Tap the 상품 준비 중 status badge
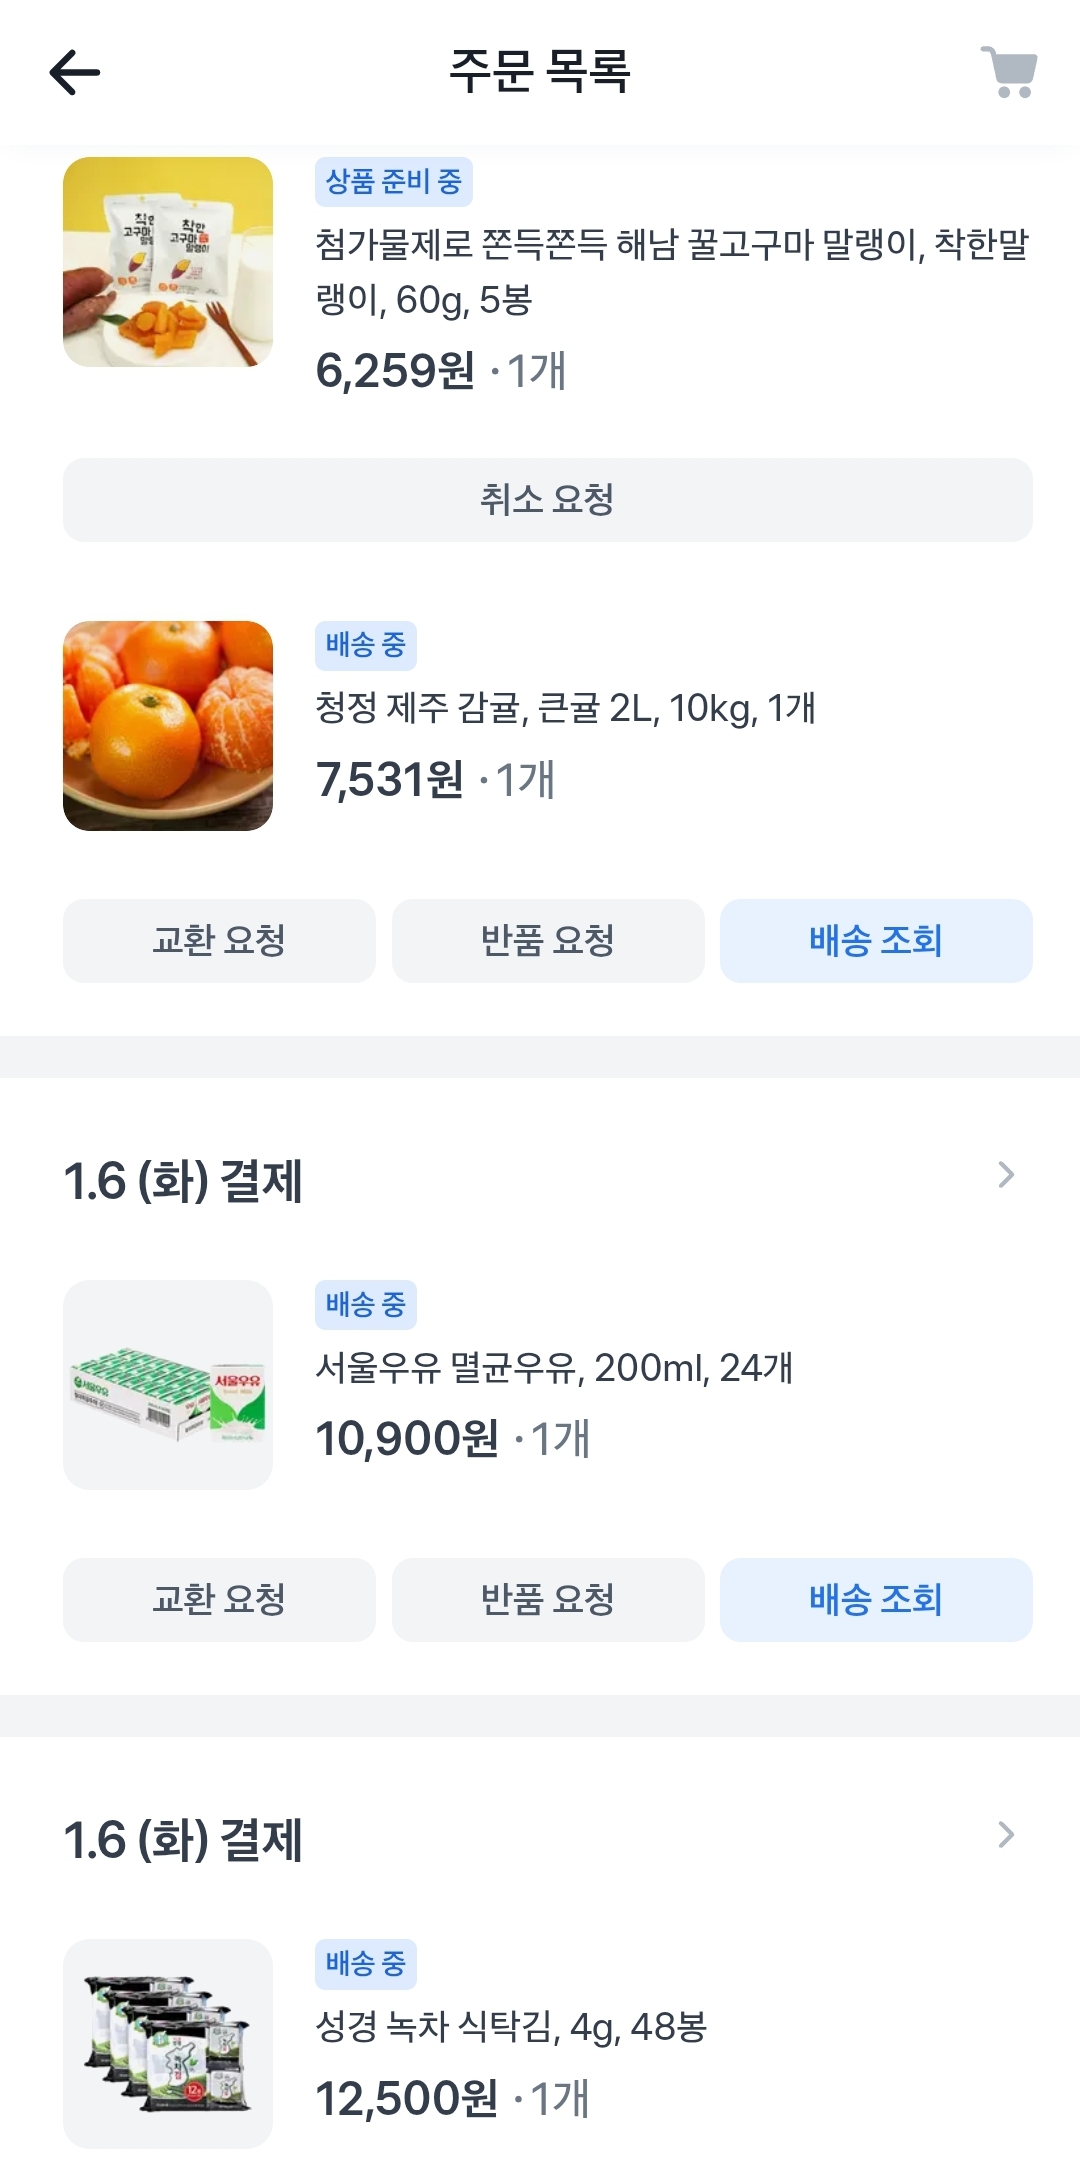Viewport: 1080px width, 2183px height. 394,182
